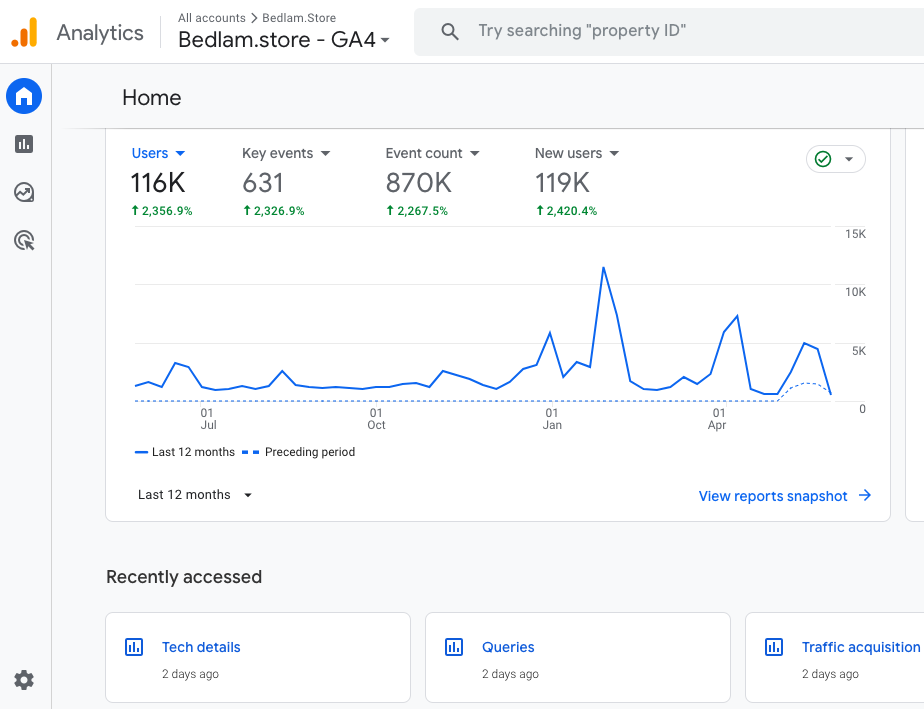The width and height of the screenshot is (924, 709).
Task: Click the Tech details report icon
Action: [x=134, y=647]
